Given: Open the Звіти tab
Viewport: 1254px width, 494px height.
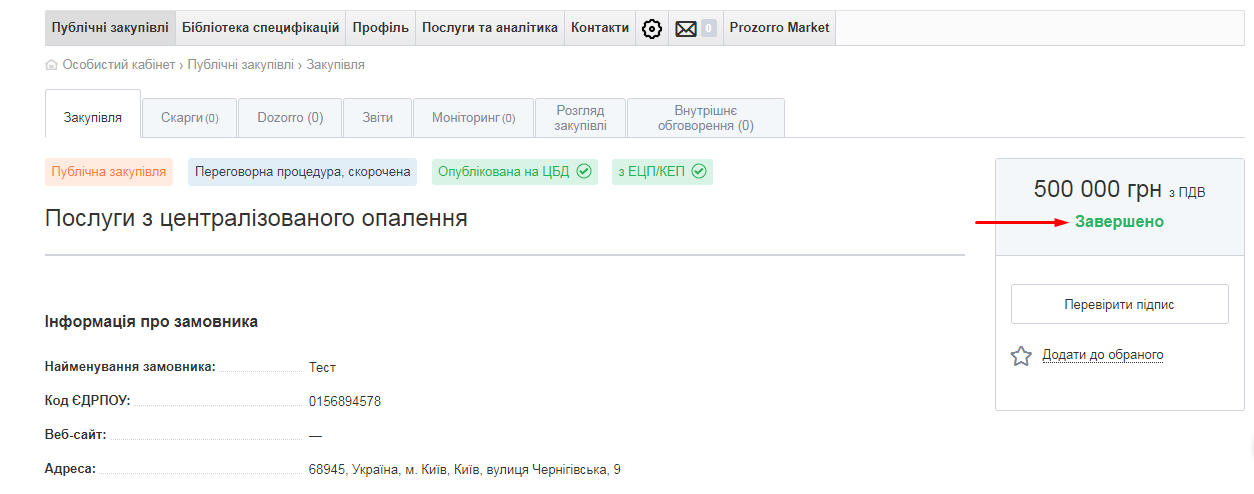Looking at the screenshot, I should [377, 118].
